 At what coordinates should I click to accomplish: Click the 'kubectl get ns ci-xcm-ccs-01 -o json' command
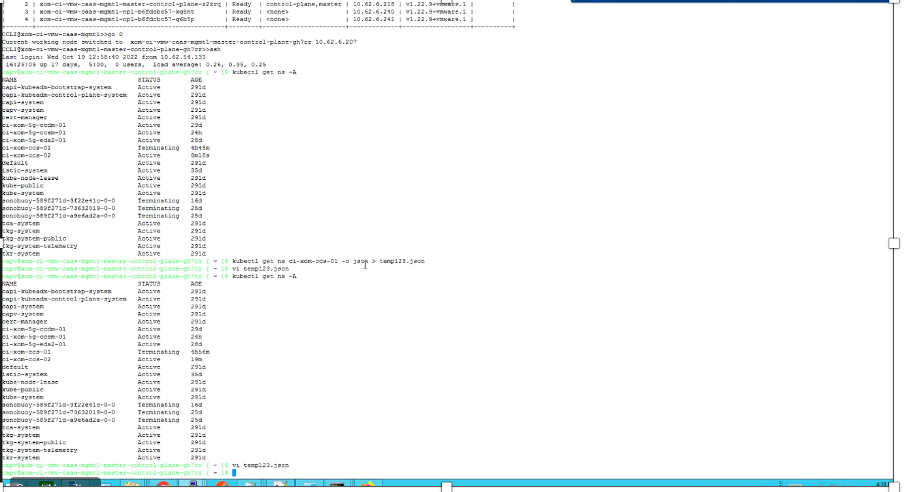click(x=300, y=261)
